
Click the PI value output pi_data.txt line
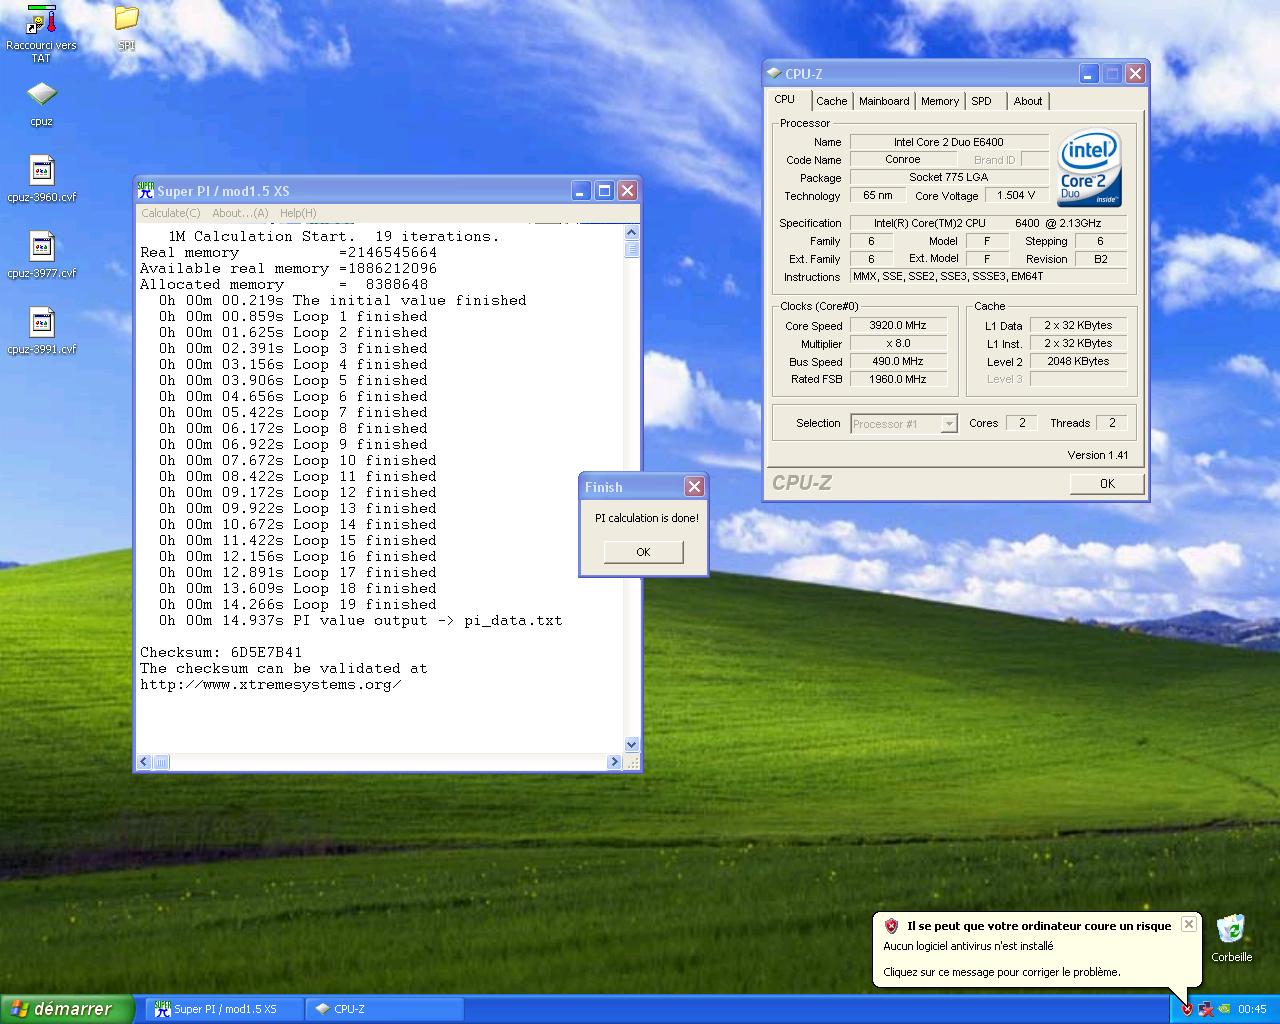click(x=361, y=620)
